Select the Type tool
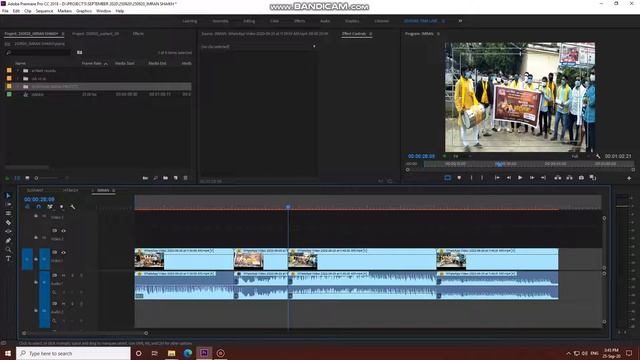This screenshot has width=640, height=360. click(x=8, y=259)
